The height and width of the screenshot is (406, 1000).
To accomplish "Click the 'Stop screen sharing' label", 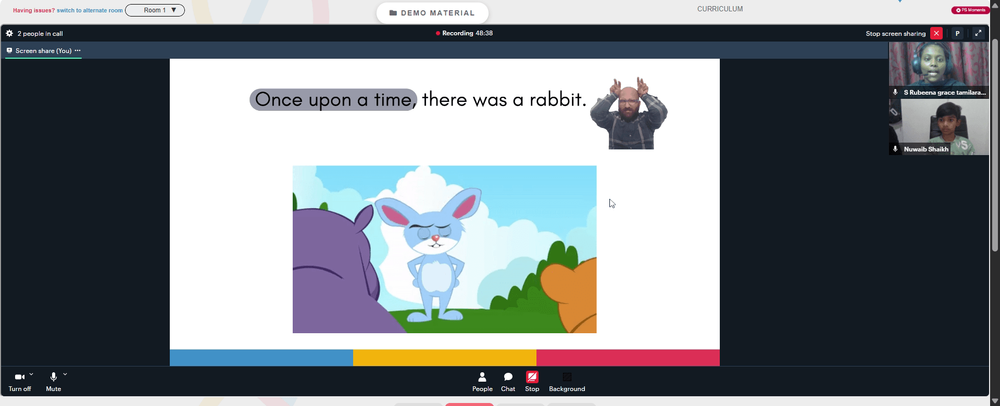I will point(895,33).
